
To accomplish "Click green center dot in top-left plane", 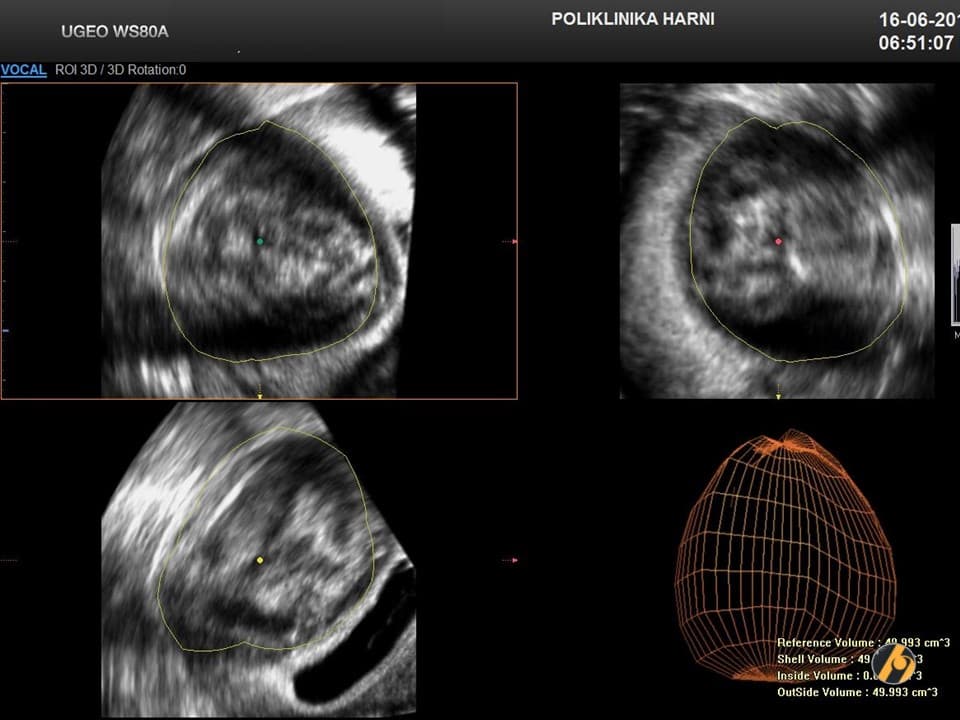I will (260, 241).
